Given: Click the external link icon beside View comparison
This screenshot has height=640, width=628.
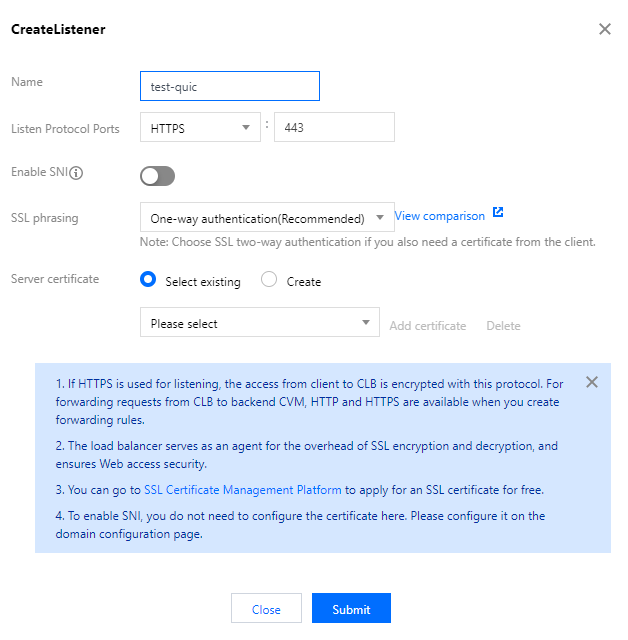Looking at the screenshot, I should coord(498,214).
